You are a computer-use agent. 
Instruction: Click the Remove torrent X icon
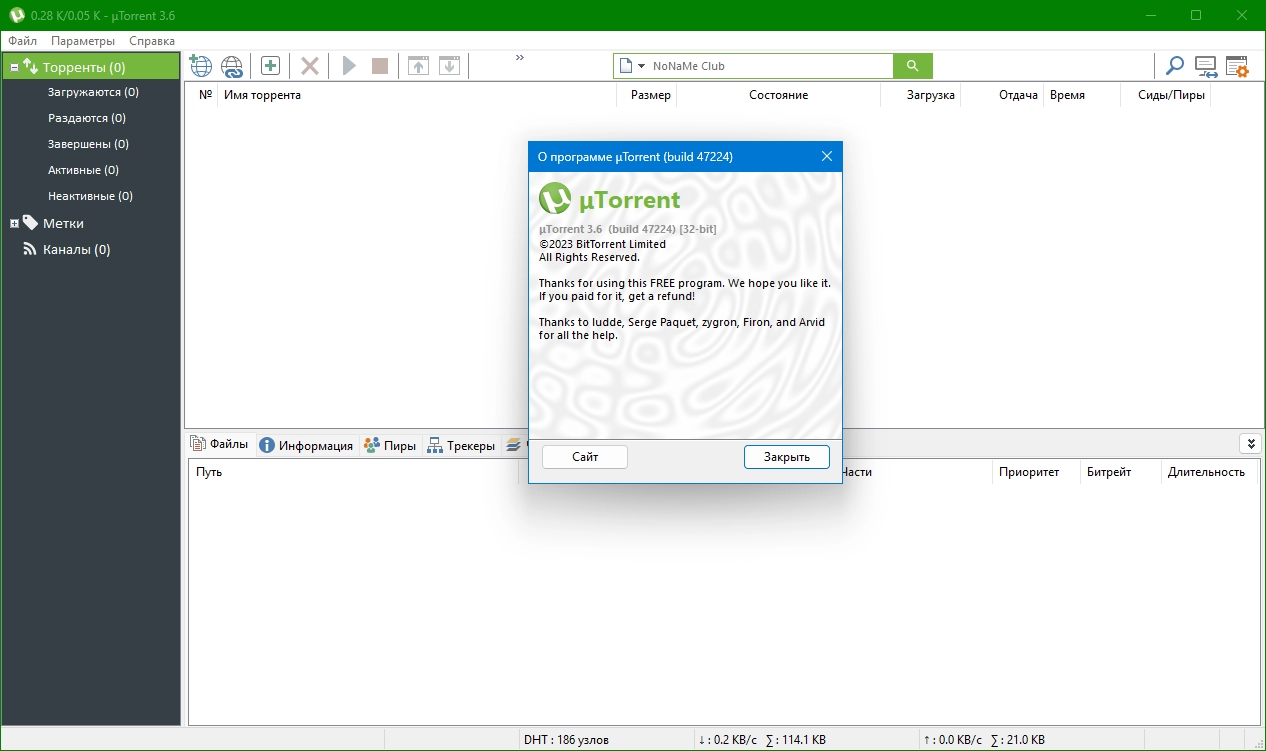[310, 66]
